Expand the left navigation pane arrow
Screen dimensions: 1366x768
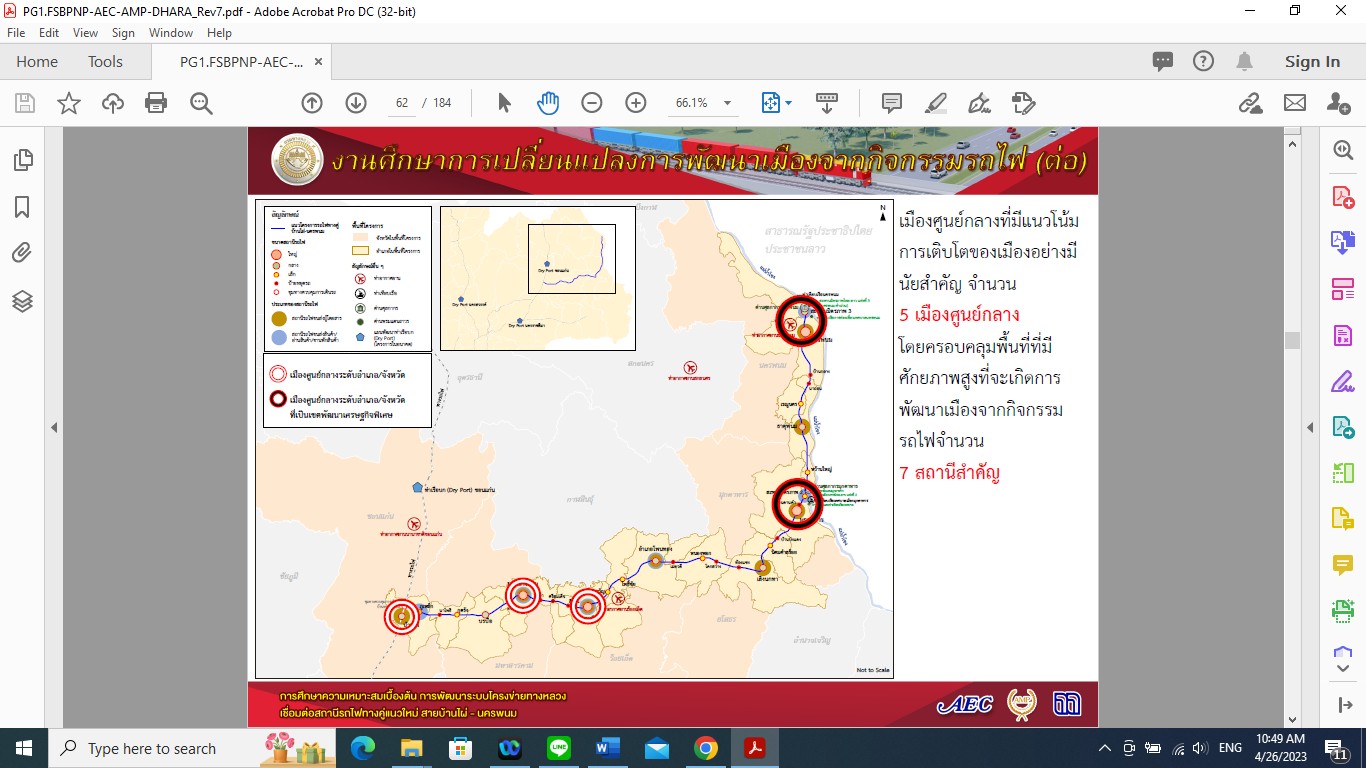pyautogui.click(x=54, y=428)
